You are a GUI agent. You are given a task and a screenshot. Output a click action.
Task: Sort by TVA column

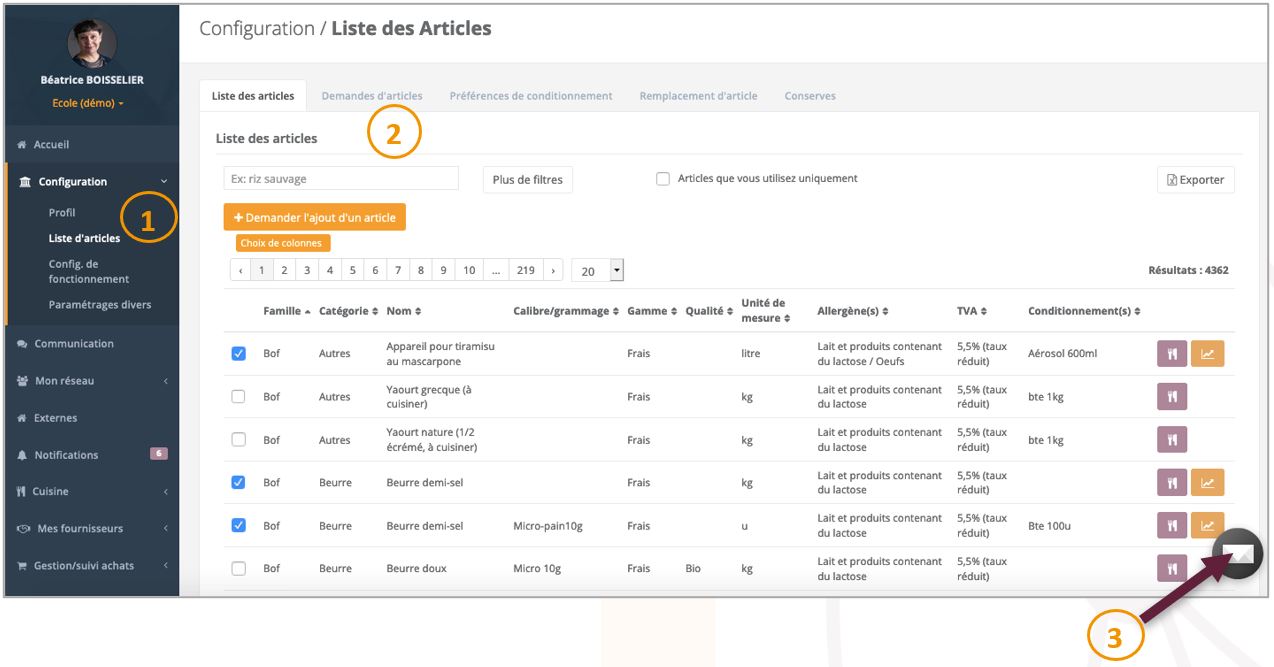[972, 311]
